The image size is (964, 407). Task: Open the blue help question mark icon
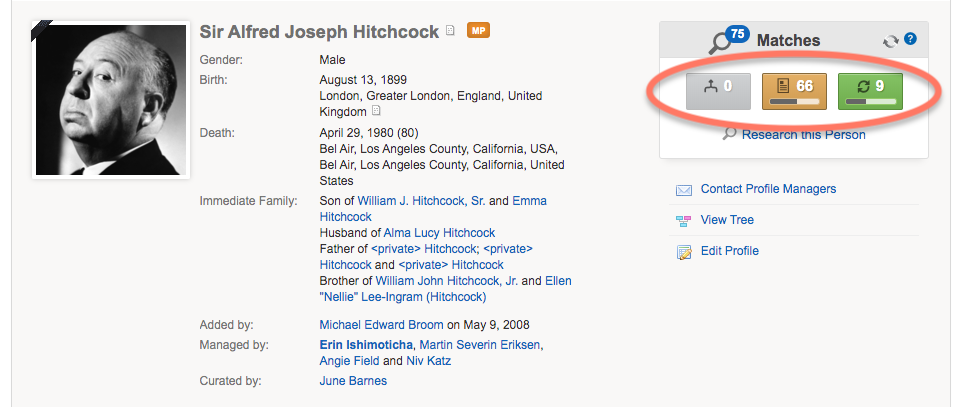pyautogui.click(x=911, y=39)
